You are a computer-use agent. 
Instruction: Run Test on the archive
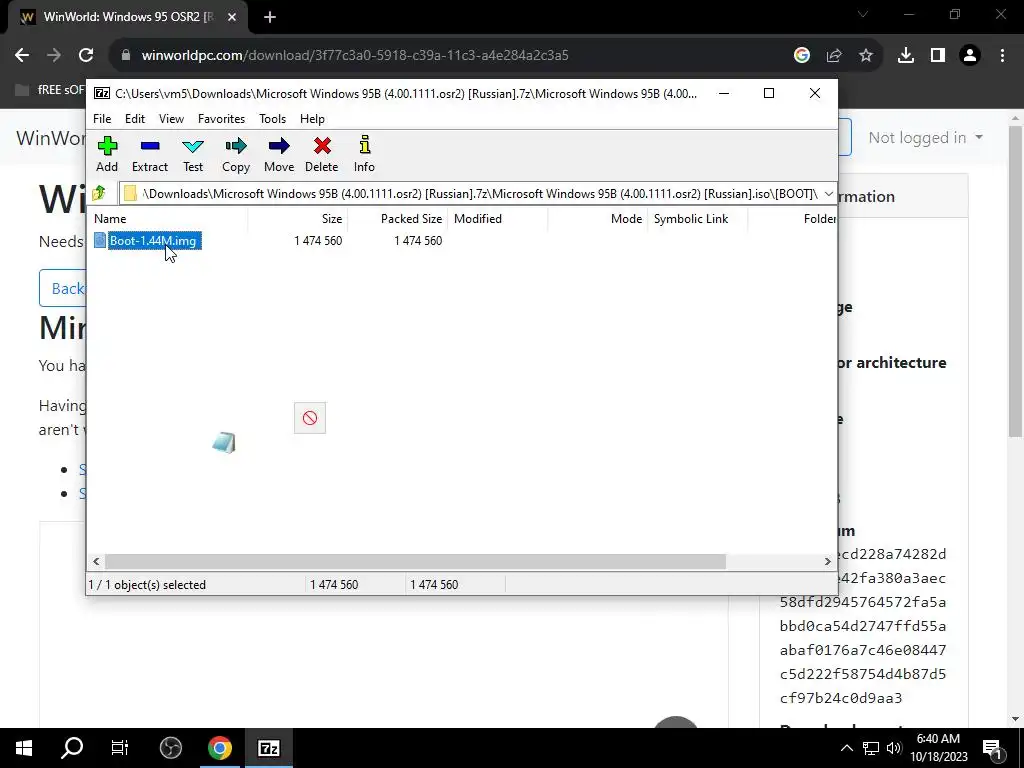point(193,154)
